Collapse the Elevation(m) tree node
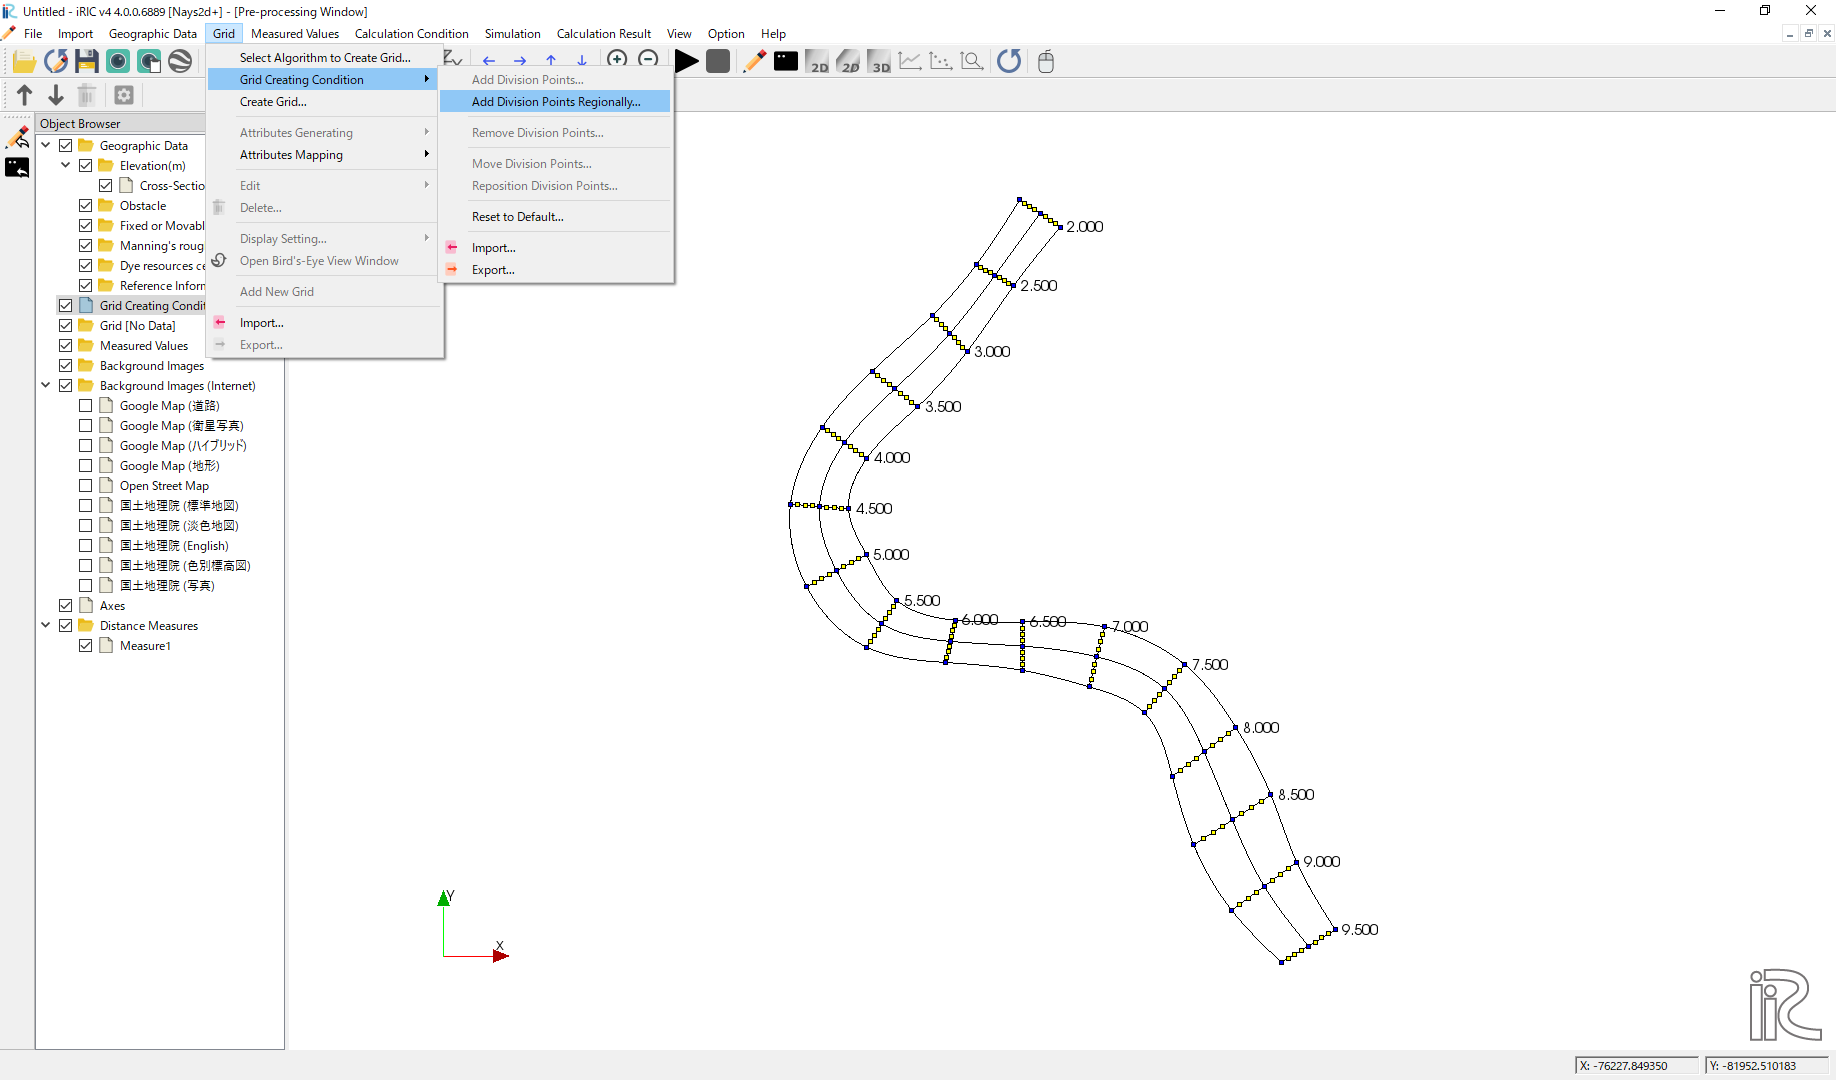Viewport: 1836px width, 1080px height. [x=66, y=166]
